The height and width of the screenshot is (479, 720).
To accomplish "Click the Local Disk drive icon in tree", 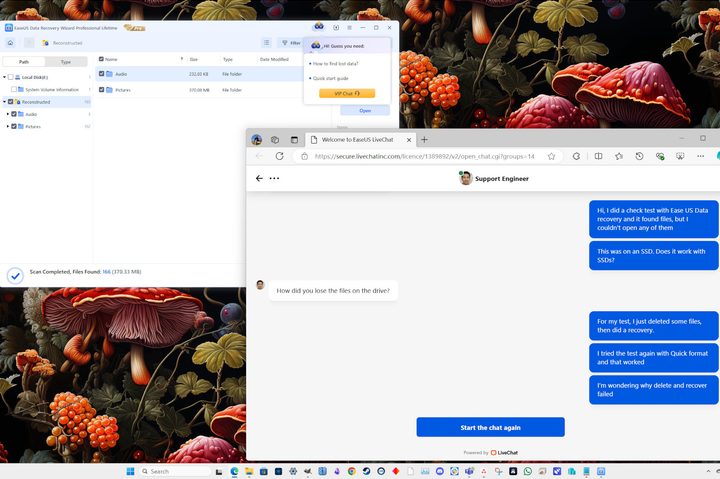I will (17, 77).
